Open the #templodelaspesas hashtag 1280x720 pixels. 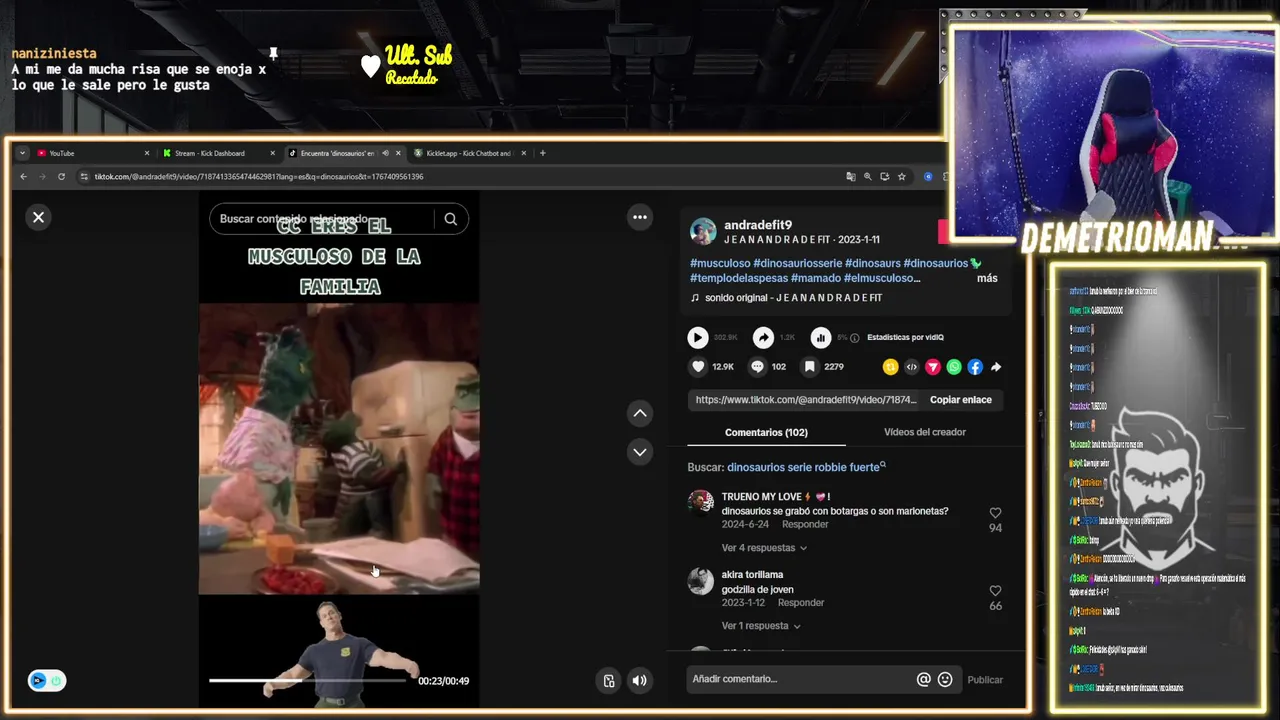(739, 278)
